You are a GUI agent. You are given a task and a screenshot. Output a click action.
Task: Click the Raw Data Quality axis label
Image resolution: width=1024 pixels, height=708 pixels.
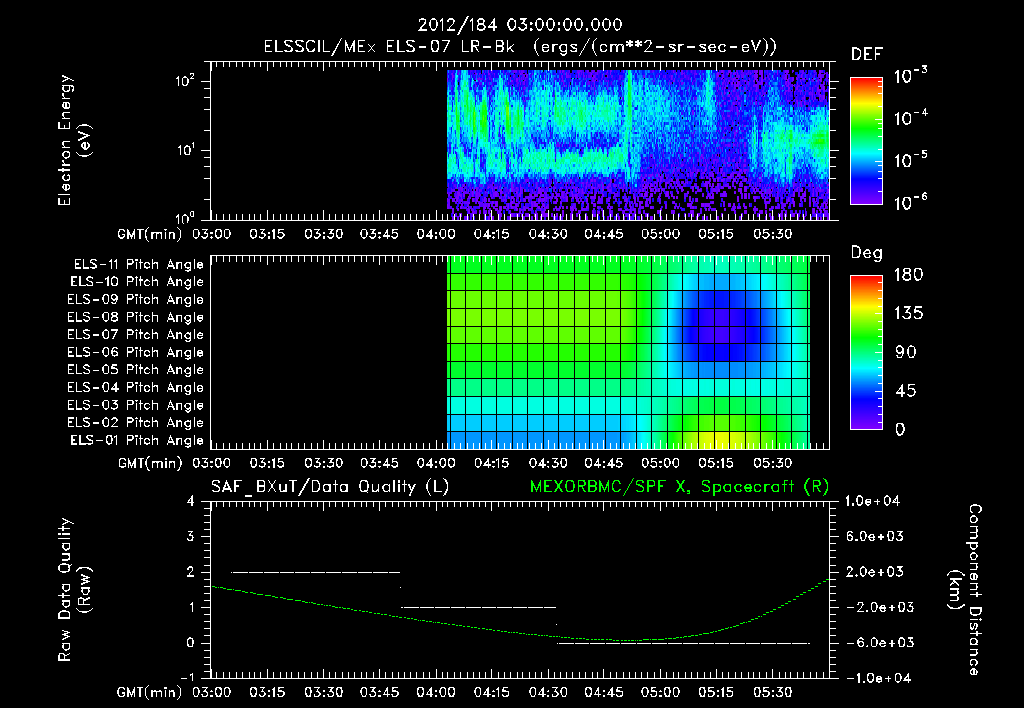[74, 590]
